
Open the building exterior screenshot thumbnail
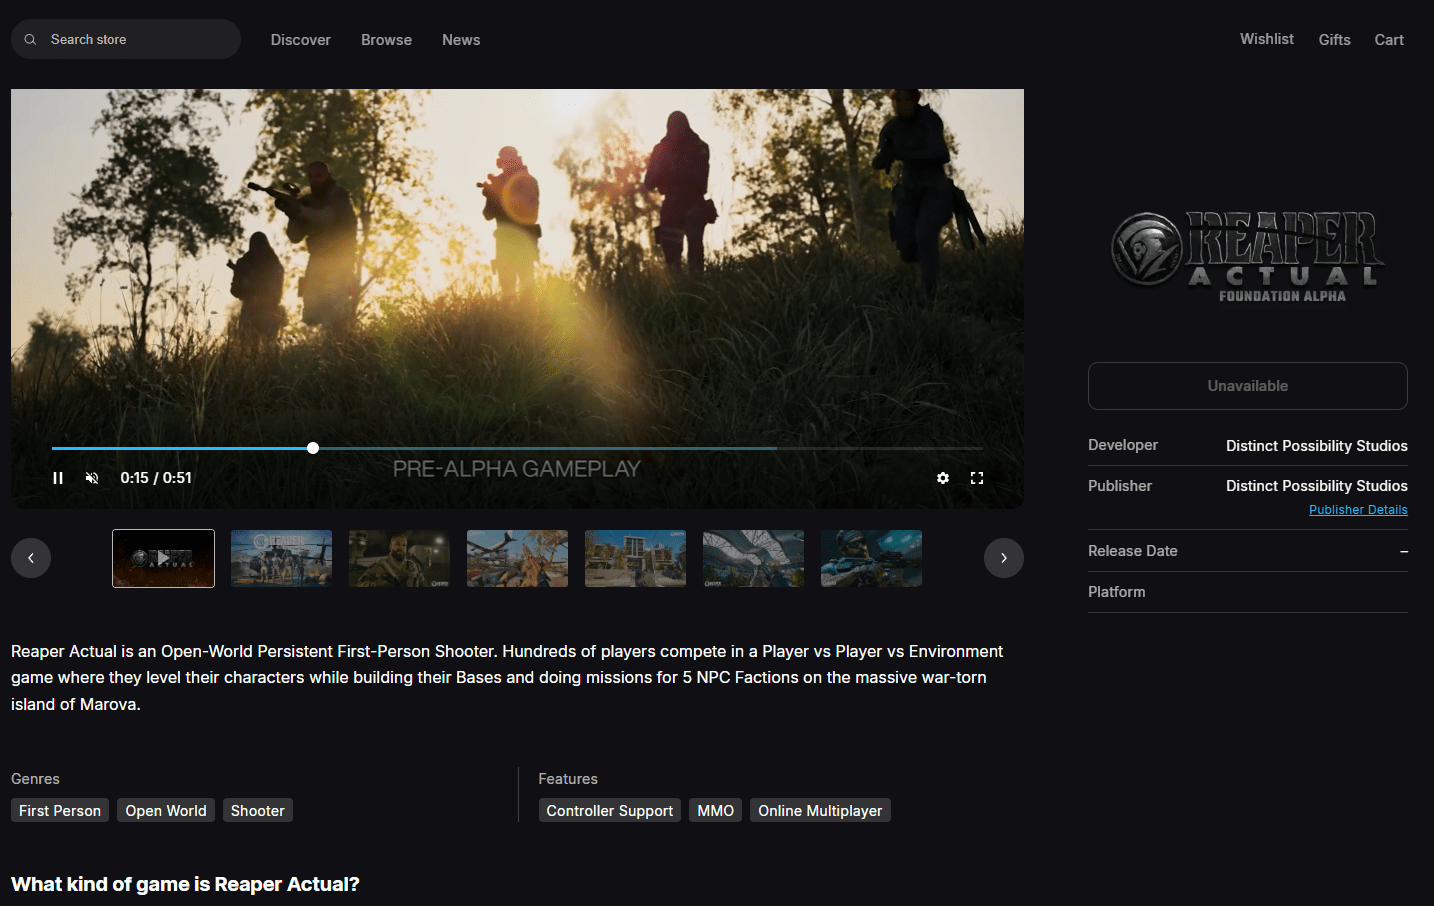click(635, 558)
